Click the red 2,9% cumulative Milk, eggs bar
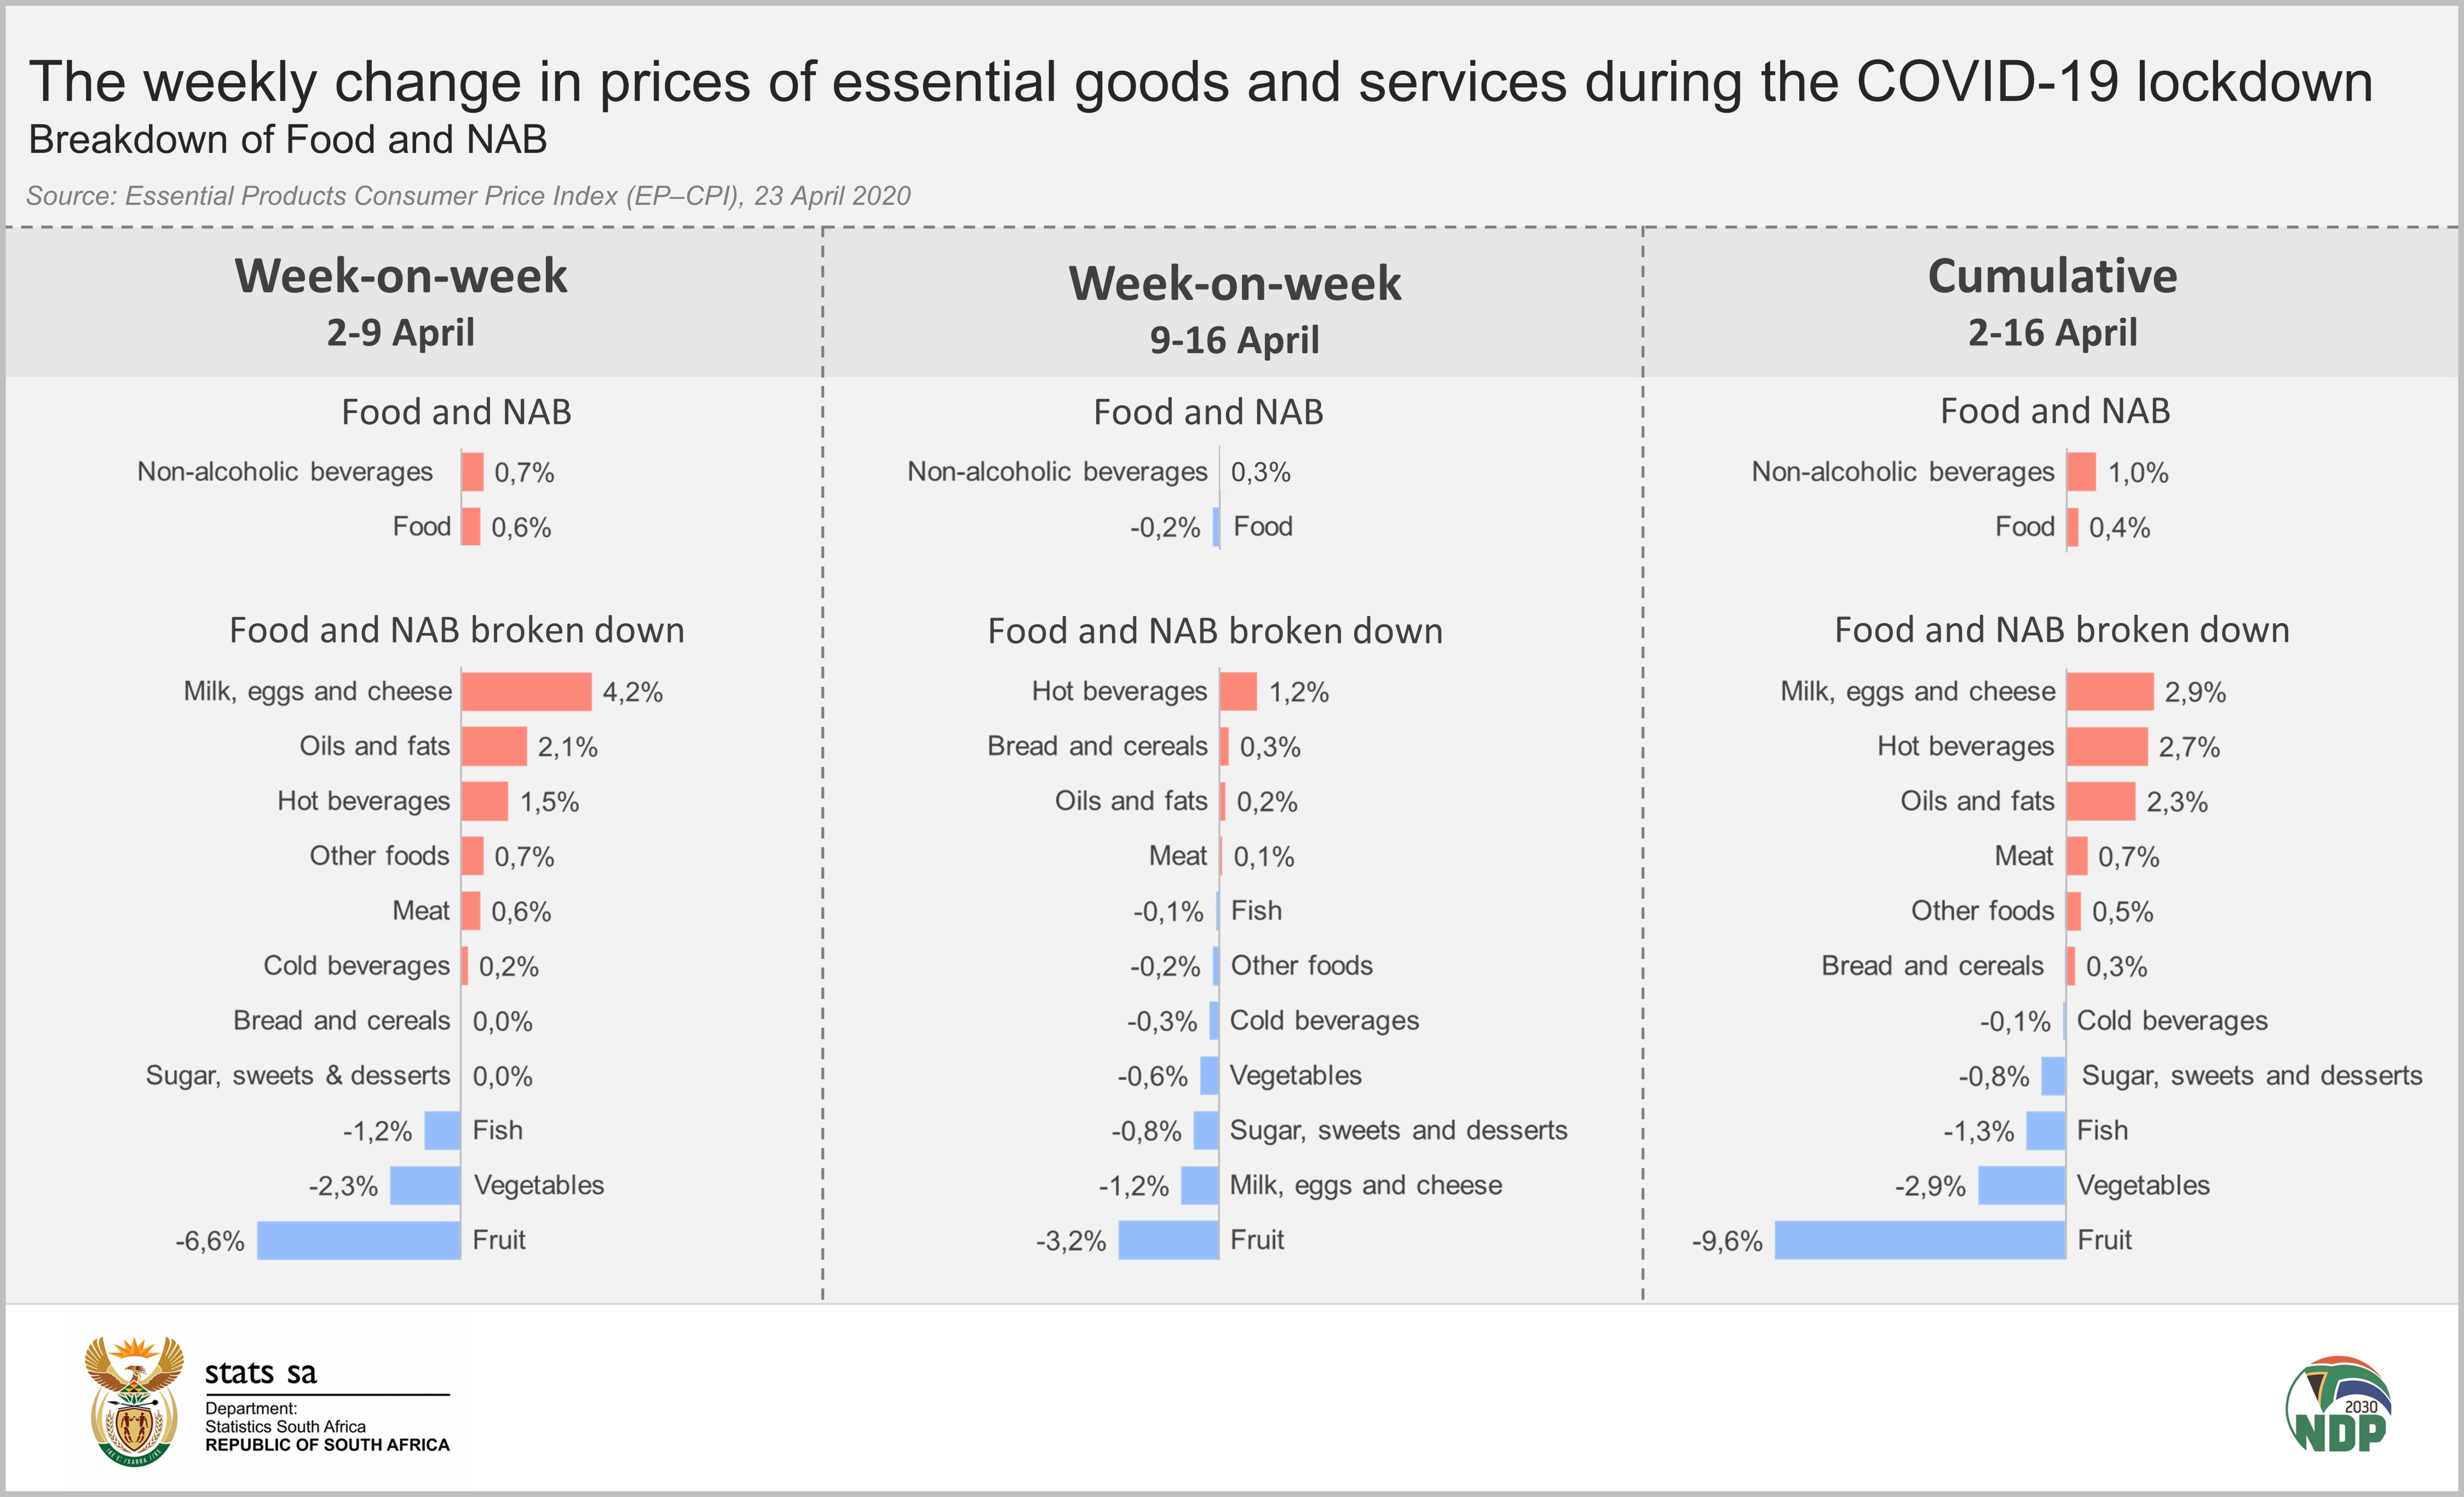 coord(2110,691)
